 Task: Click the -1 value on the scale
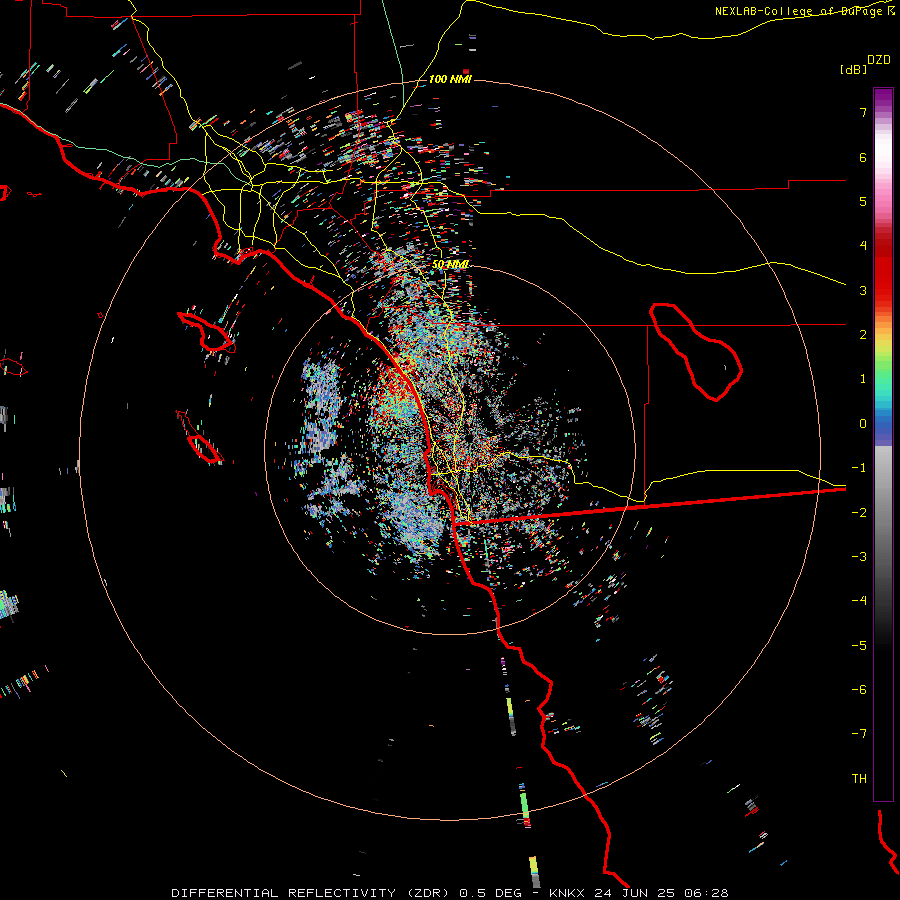pyautogui.click(x=859, y=468)
